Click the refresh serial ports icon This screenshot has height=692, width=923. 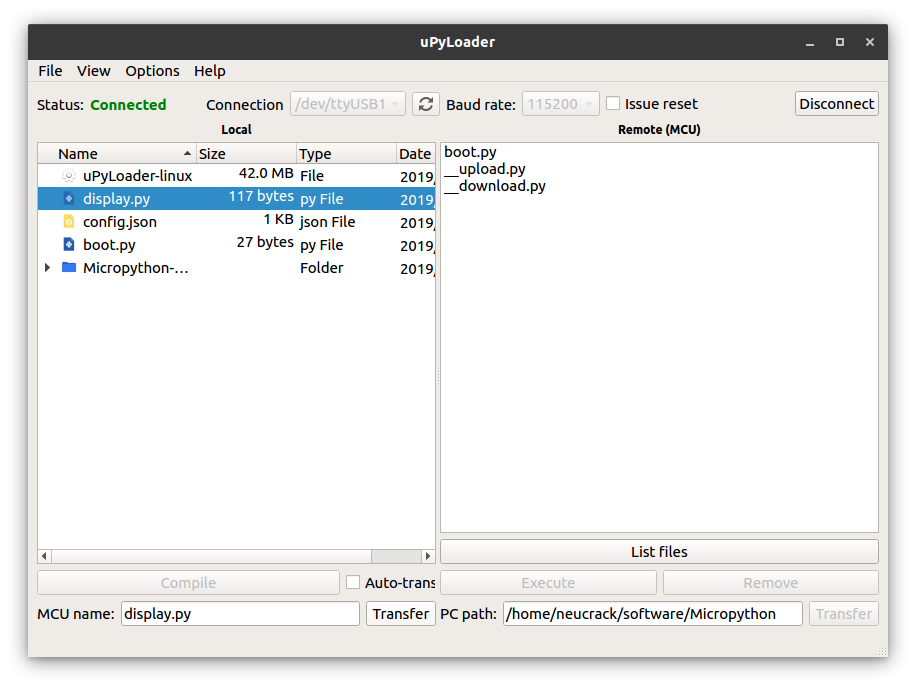(x=426, y=103)
